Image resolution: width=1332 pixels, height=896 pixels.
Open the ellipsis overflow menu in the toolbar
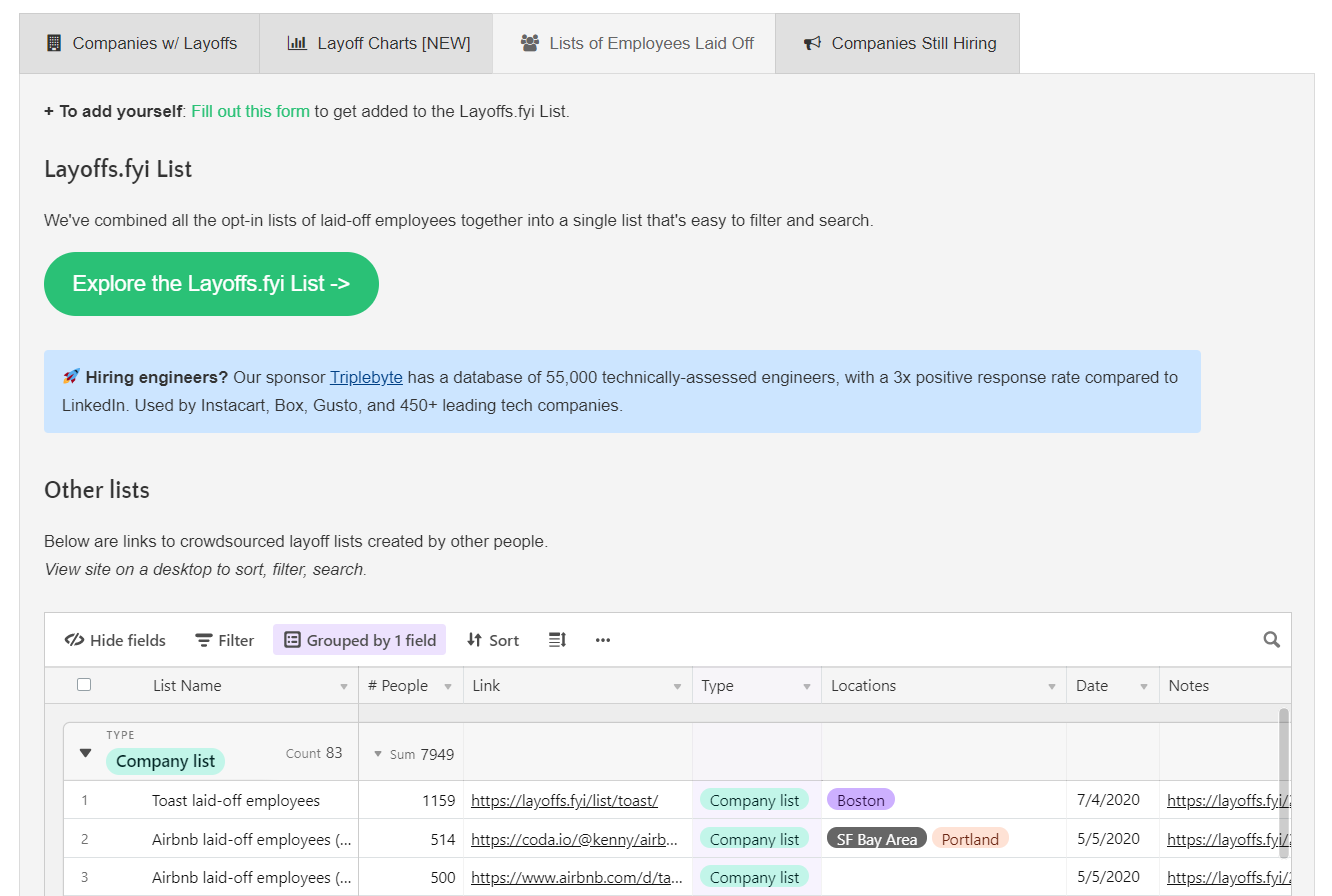click(602, 640)
